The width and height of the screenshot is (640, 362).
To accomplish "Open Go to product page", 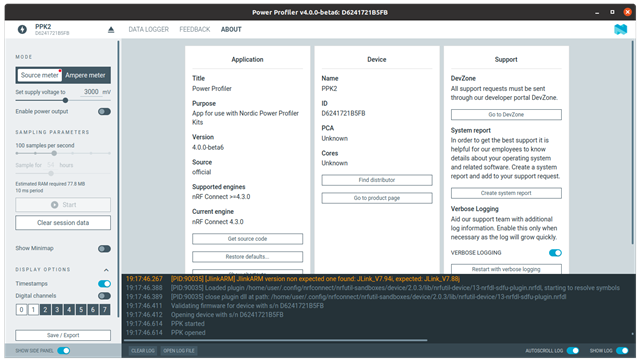I will 377,198.
